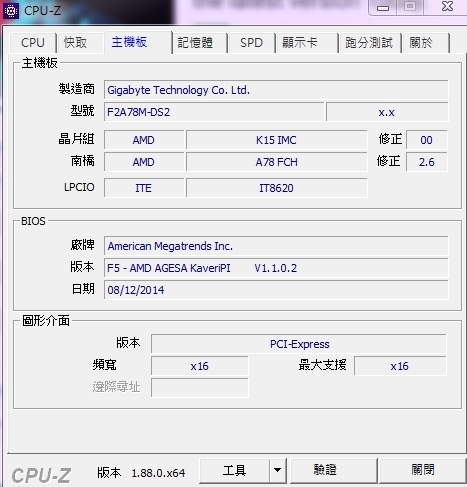Screen dimensions: 467x487
Task: Click the K15 IMC chipset value
Action: tap(277, 140)
